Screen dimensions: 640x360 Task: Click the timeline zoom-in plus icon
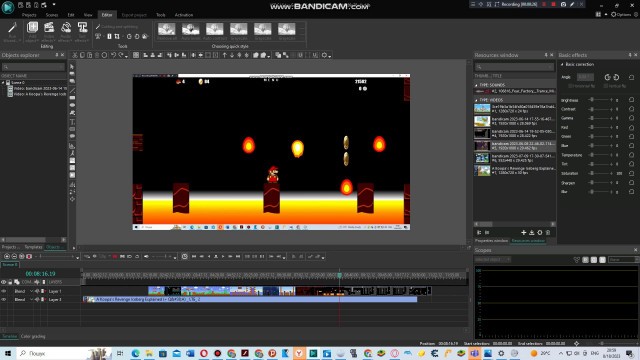point(7,256)
